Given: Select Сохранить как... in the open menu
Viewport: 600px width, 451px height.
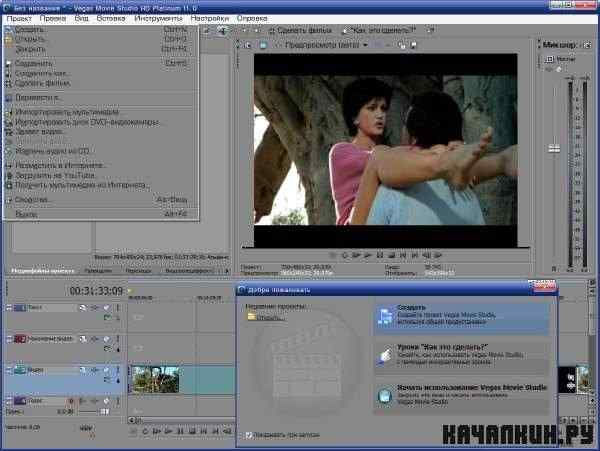Looking at the screenshot, I should point(101,73).
